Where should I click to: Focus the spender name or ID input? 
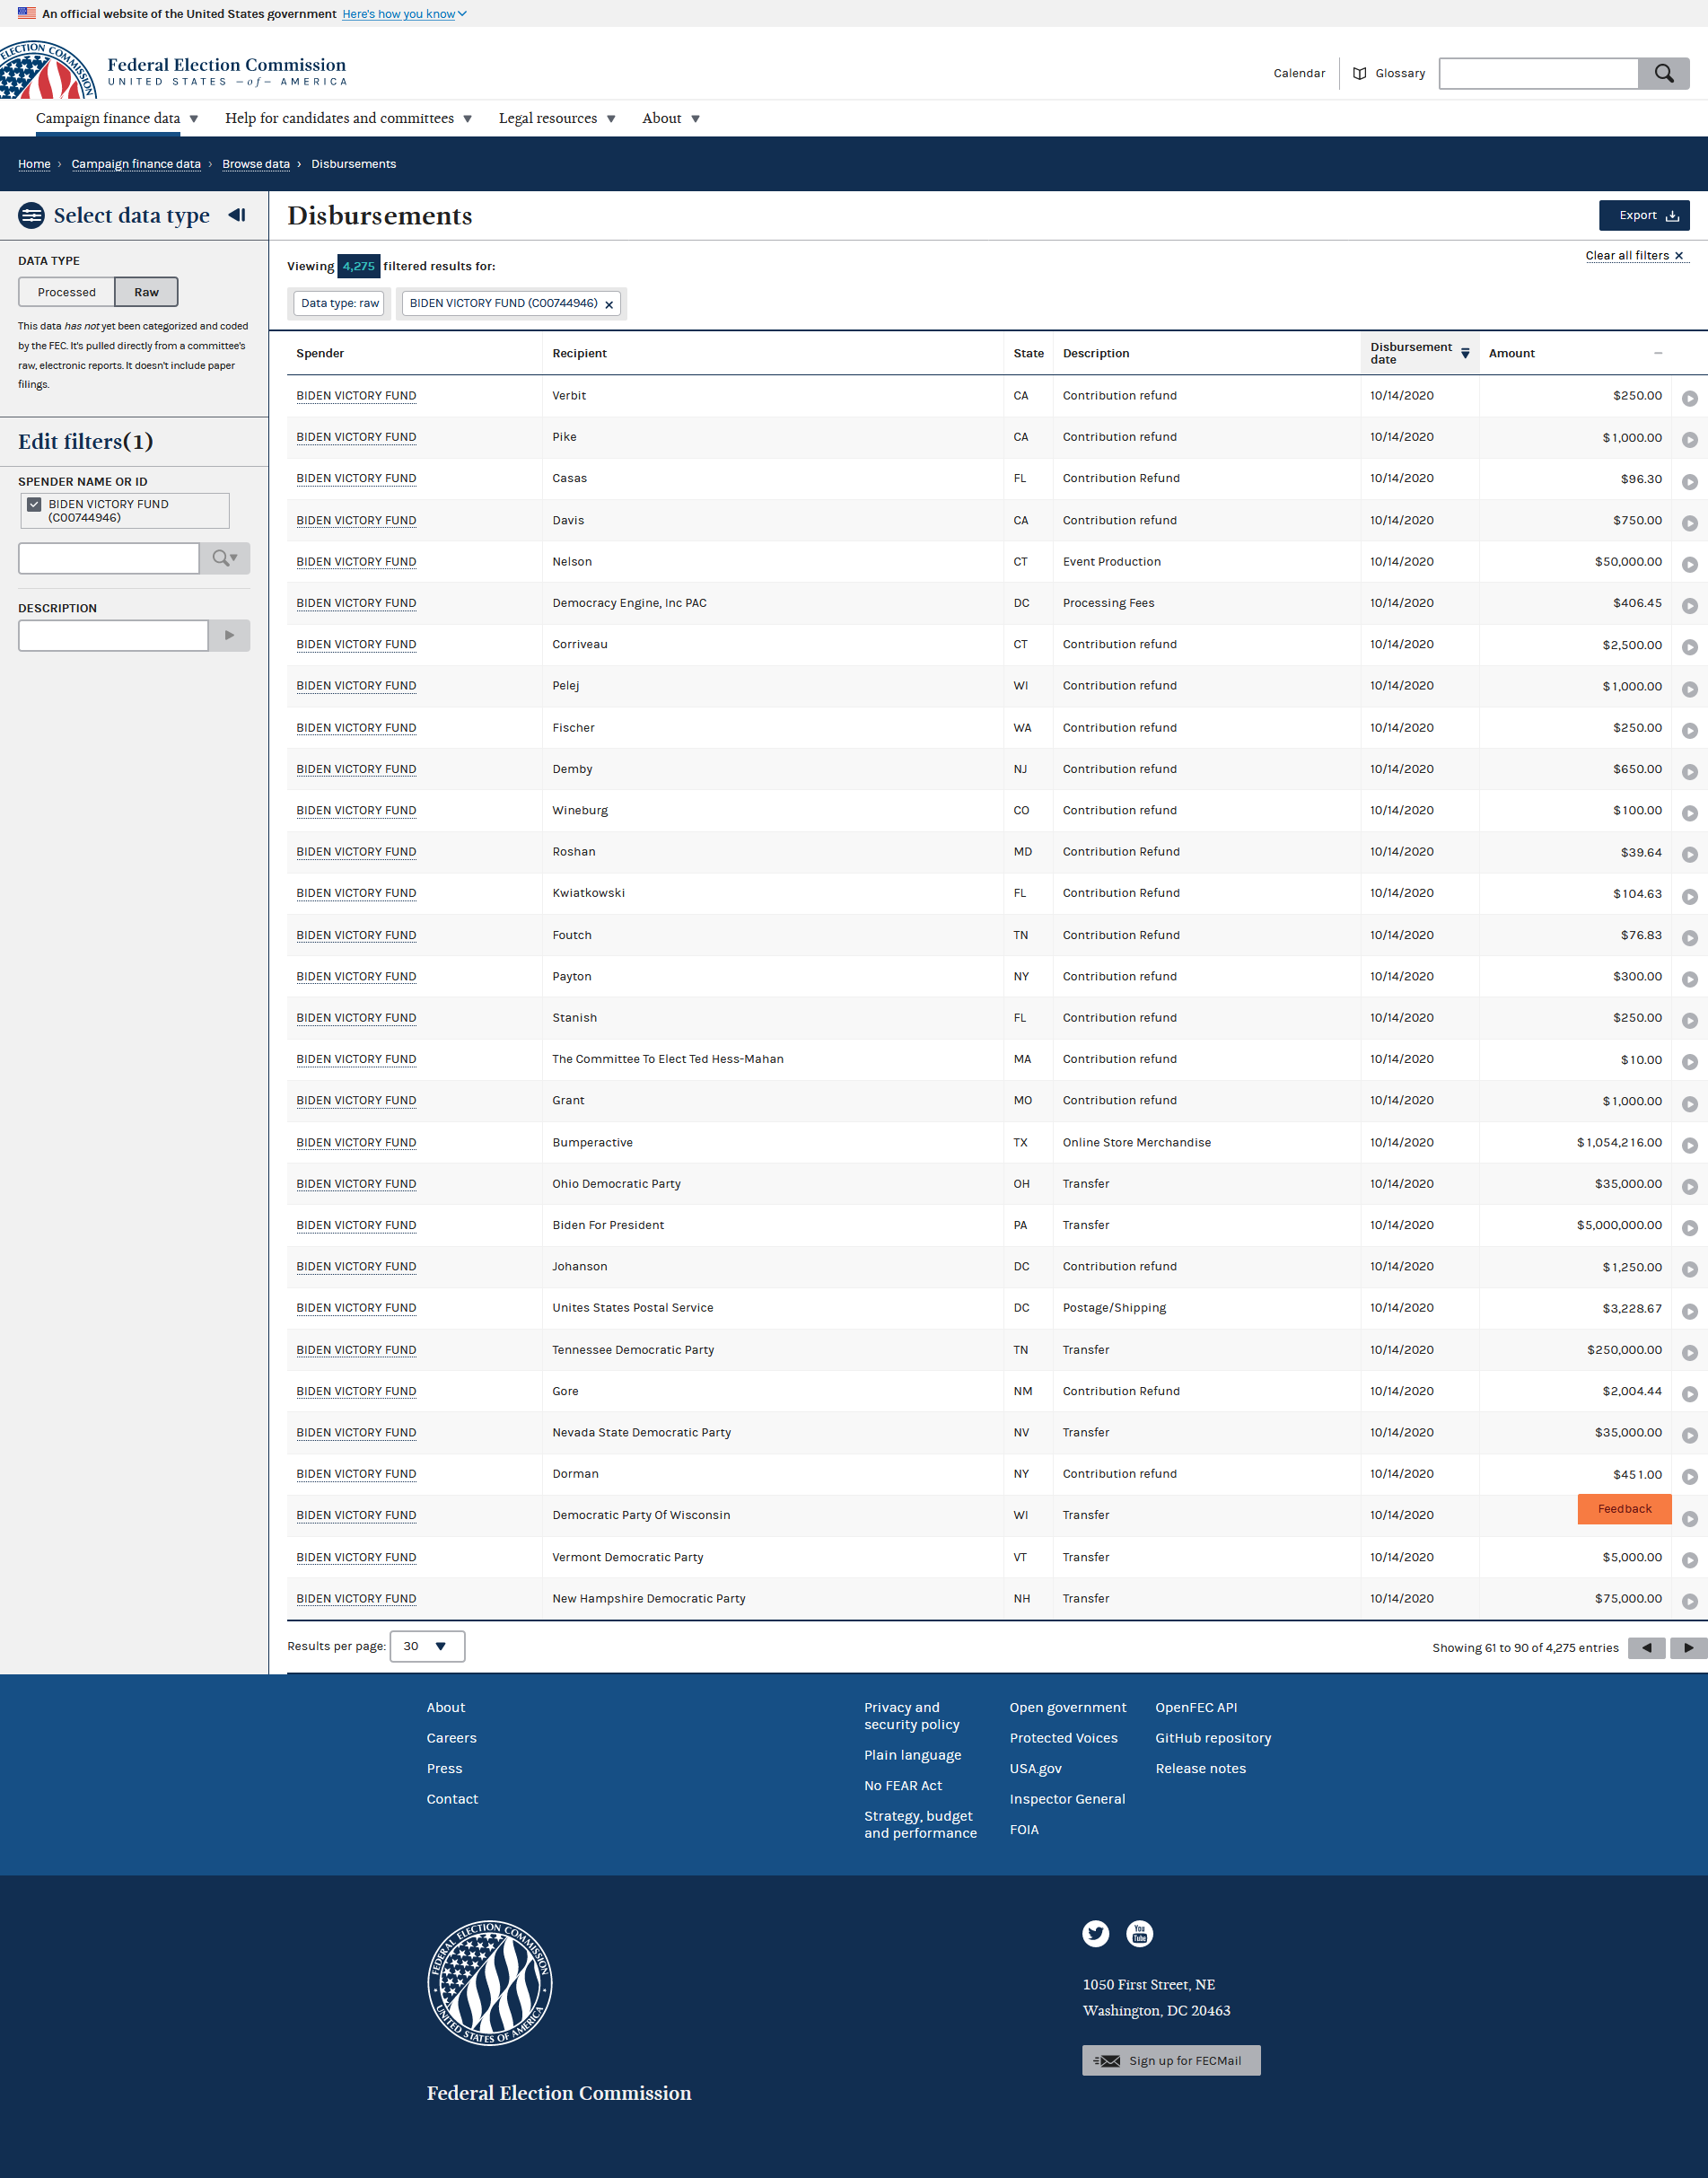[x=109, y=558]
